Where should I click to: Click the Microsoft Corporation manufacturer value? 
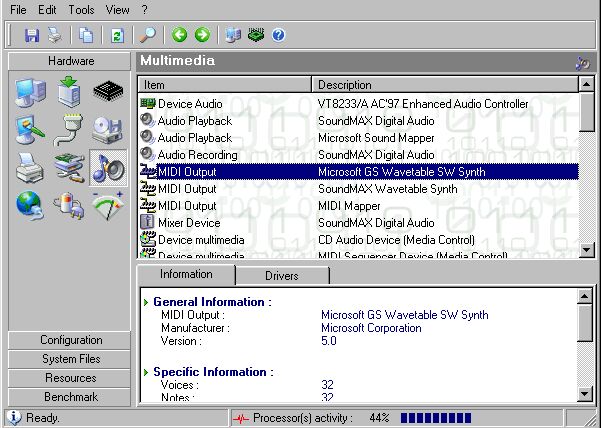371,328
